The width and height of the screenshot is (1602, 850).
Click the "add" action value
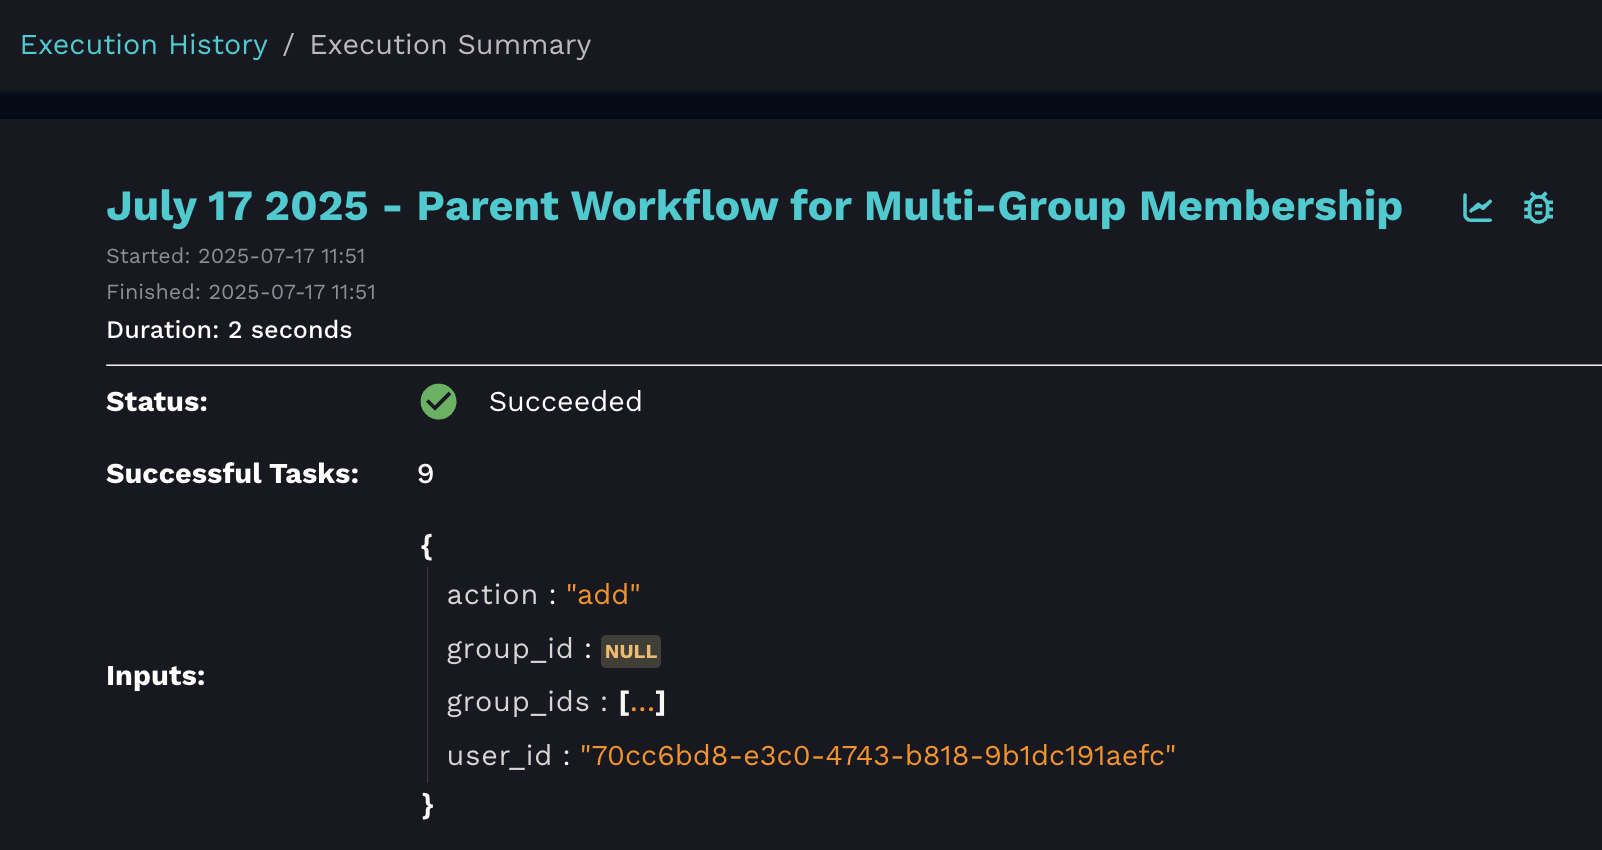(602, 595)
